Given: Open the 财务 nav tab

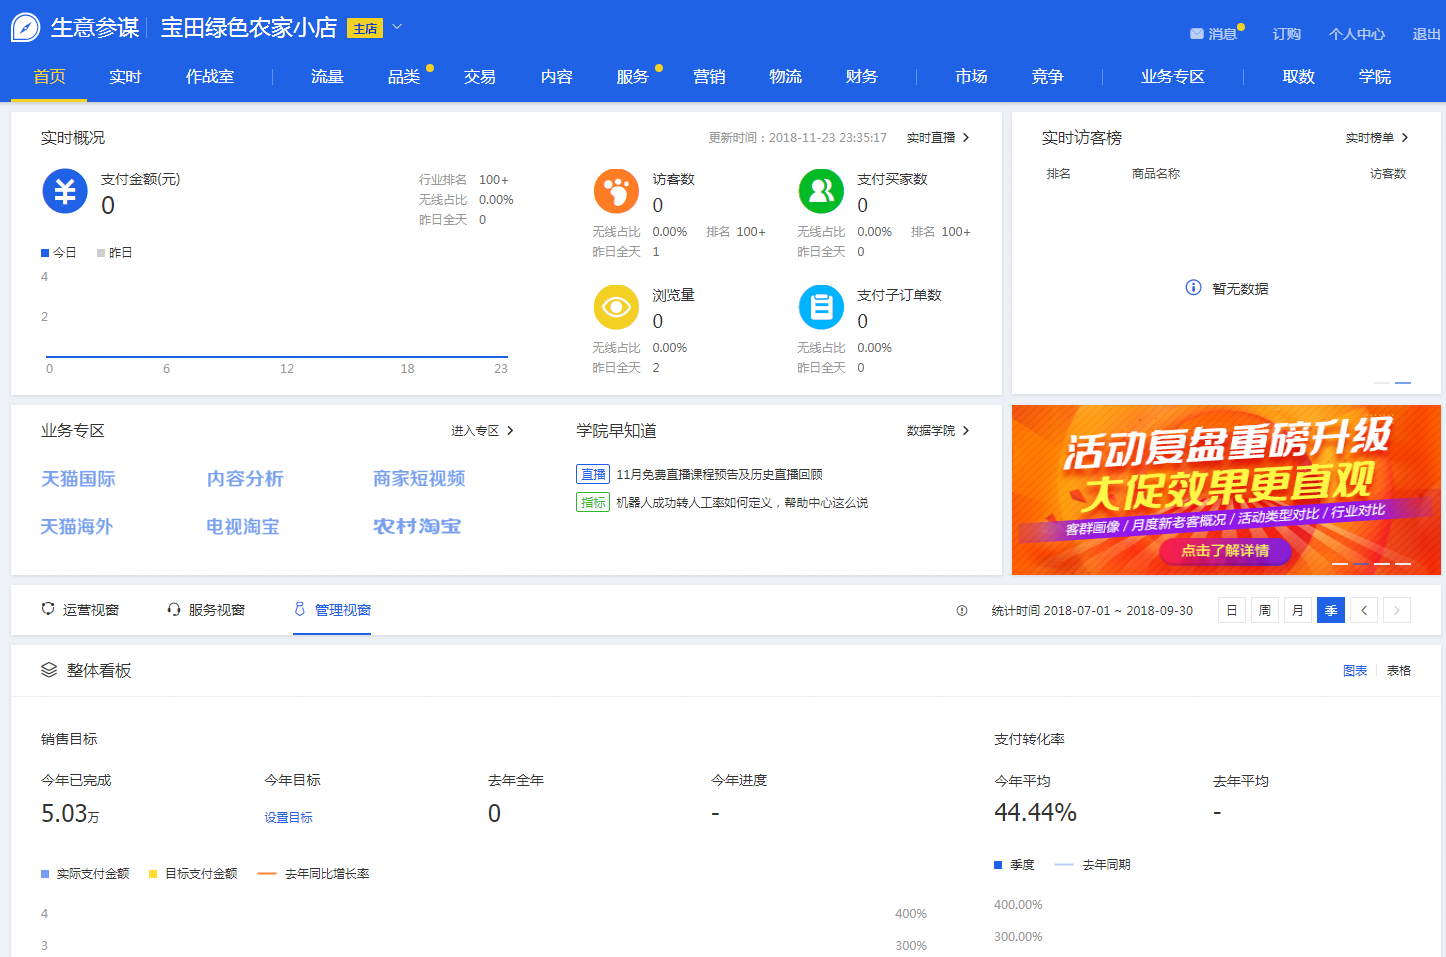Looking at the screenshot, I should click(x=861, y=77).
